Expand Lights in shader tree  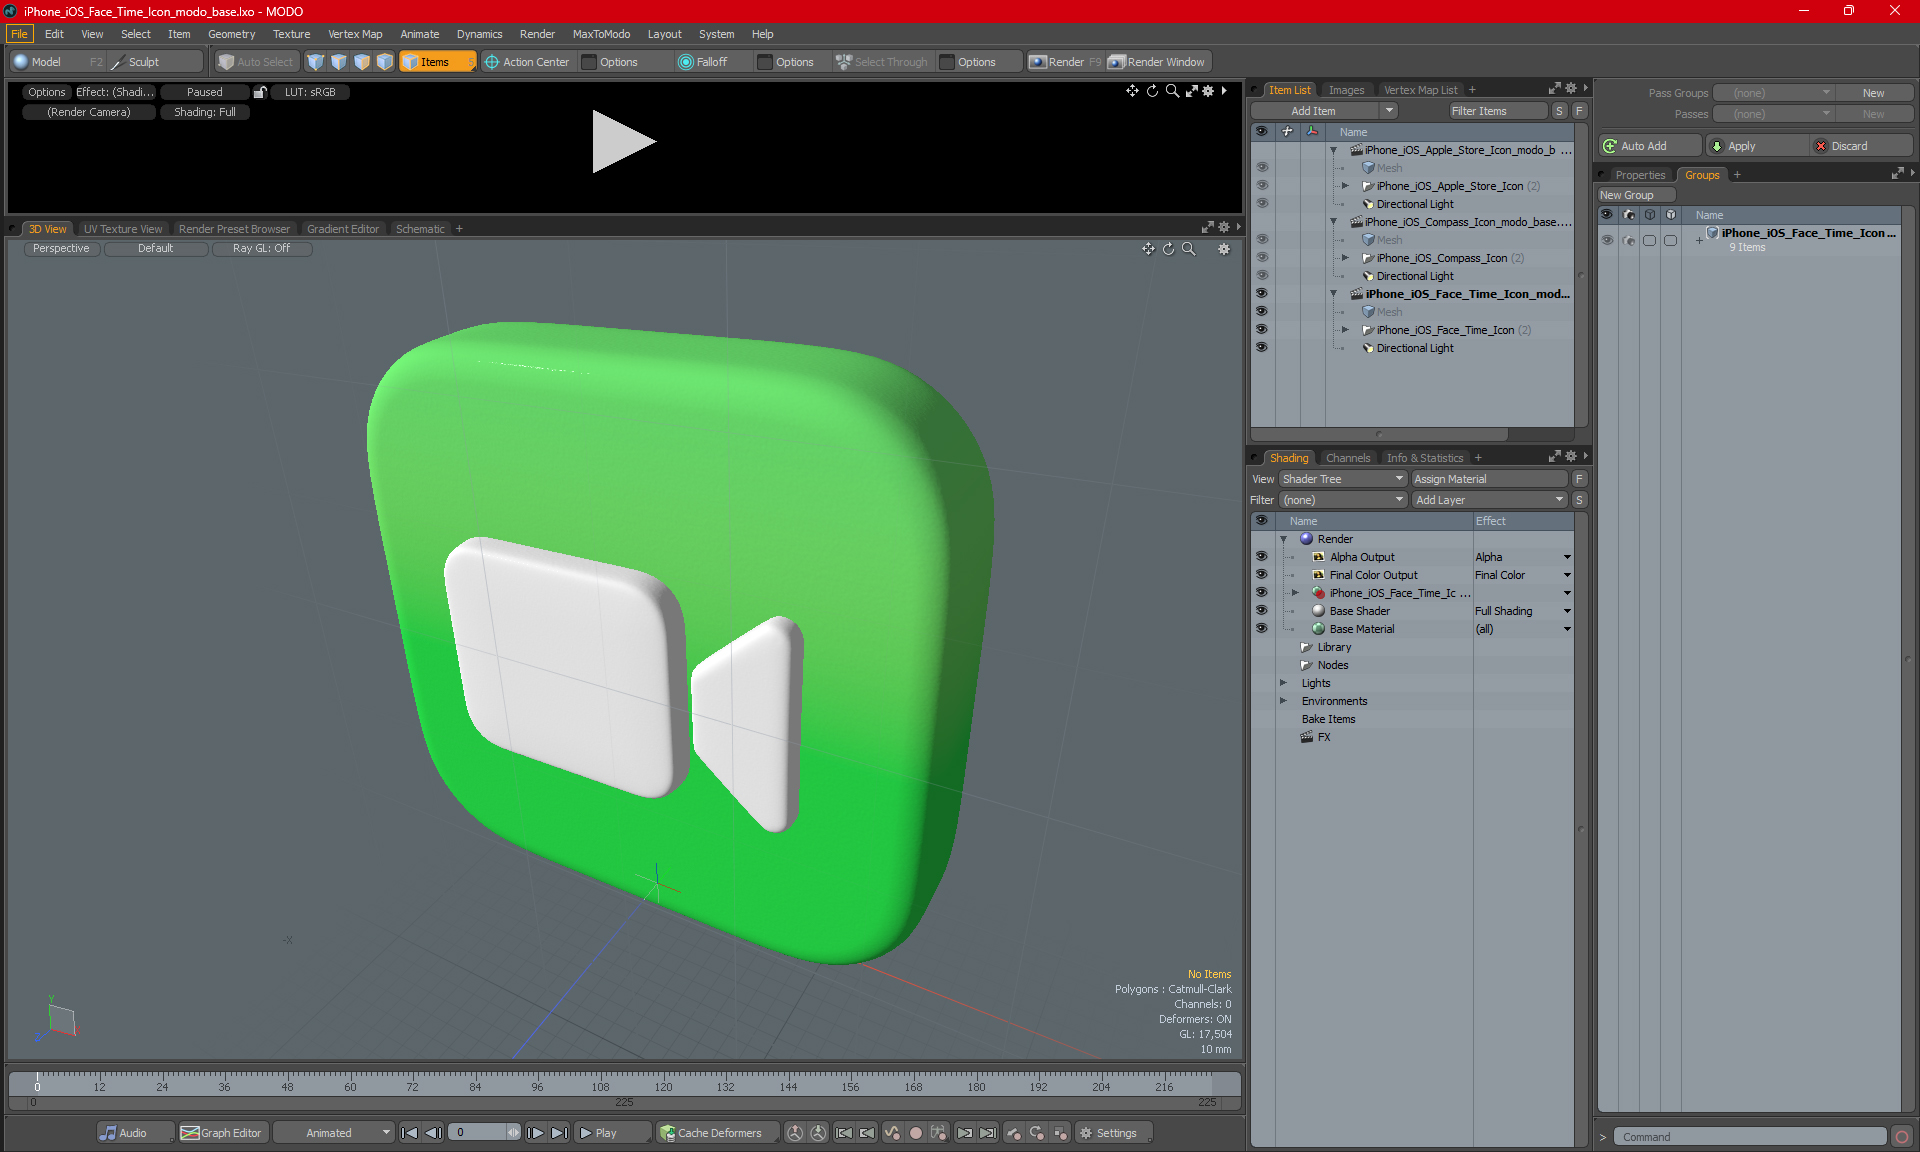pos(1284,683)
